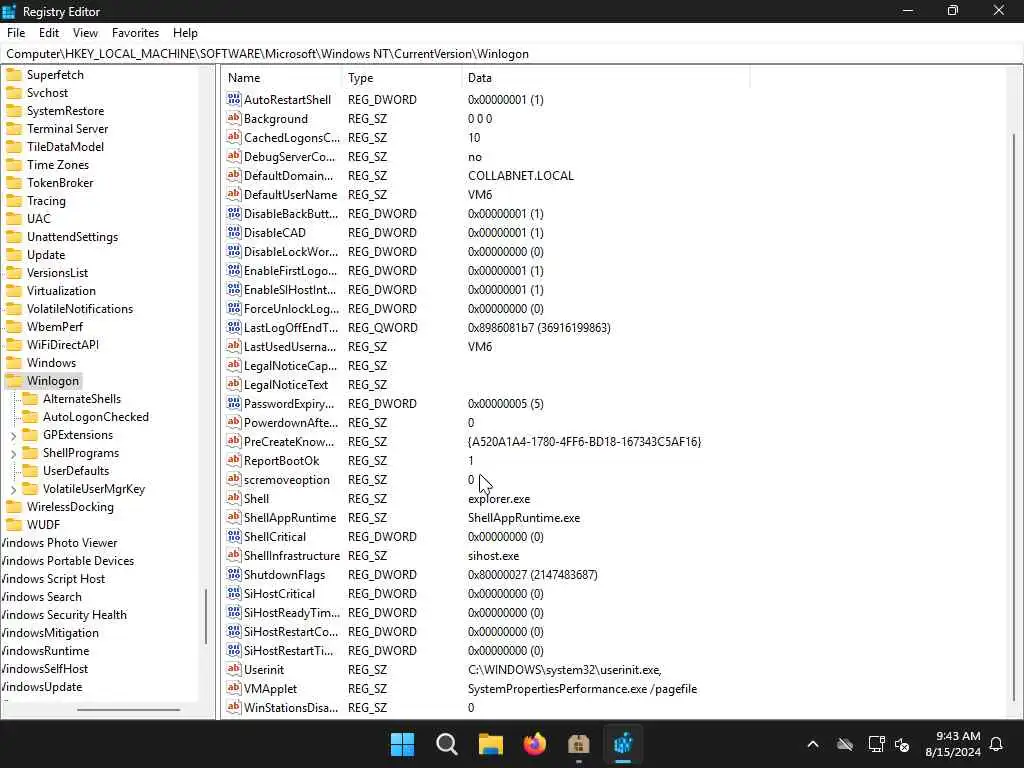The image size is (1024, 768).
Task: Click the UserDefaults folder icon
Action: point(30,471)
